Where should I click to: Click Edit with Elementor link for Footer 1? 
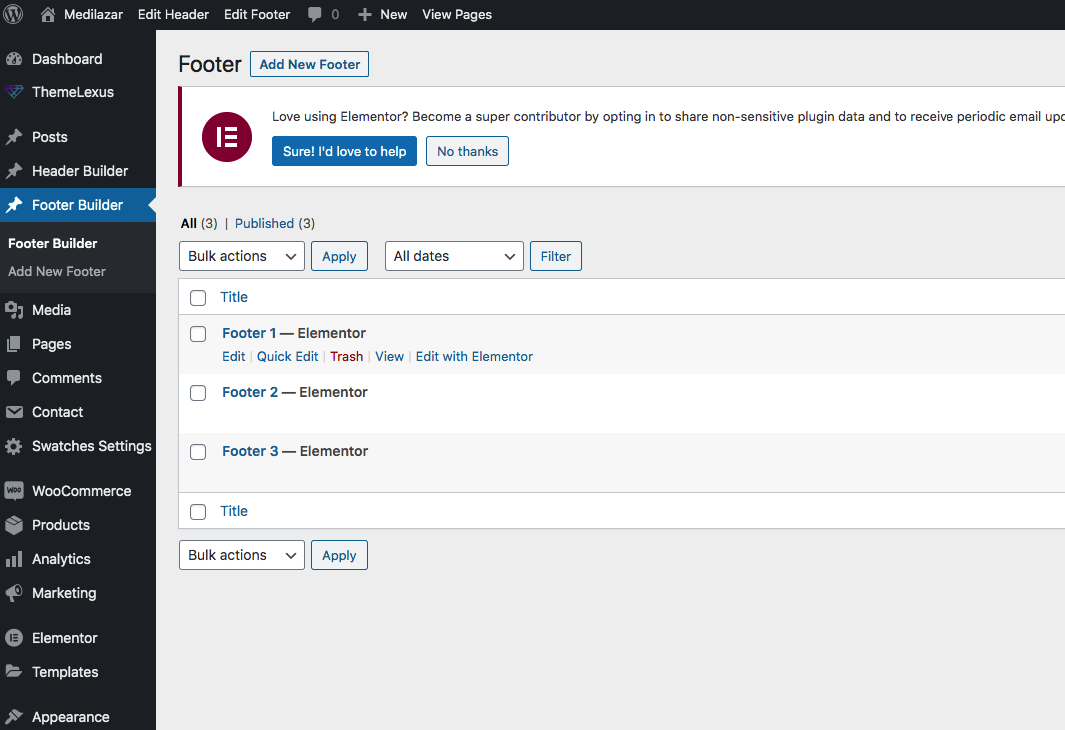(x=474, y=356)
